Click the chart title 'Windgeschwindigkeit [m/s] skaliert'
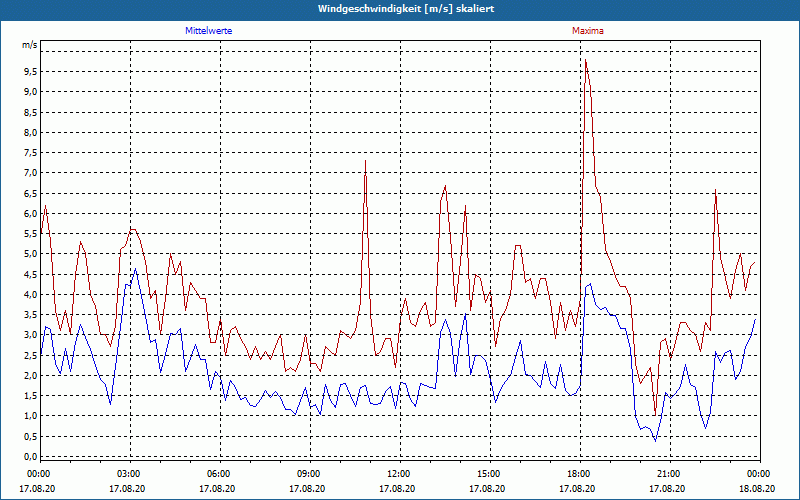 pos(406,9)
